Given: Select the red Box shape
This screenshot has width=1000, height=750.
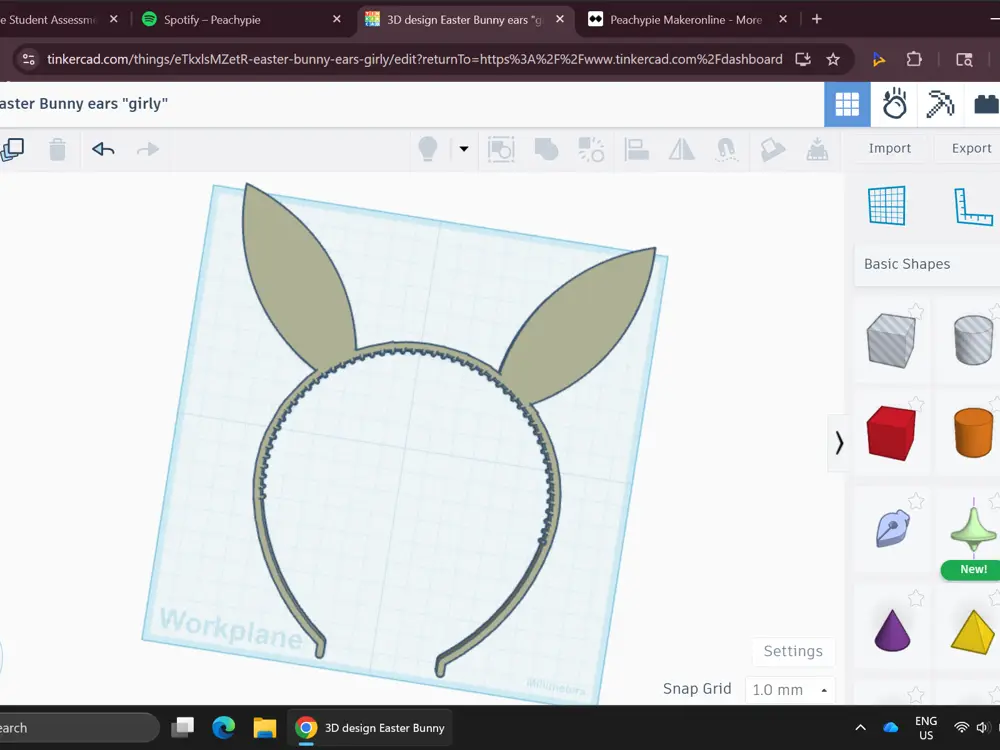Looking at the screenshot, I should pos(891,433).
